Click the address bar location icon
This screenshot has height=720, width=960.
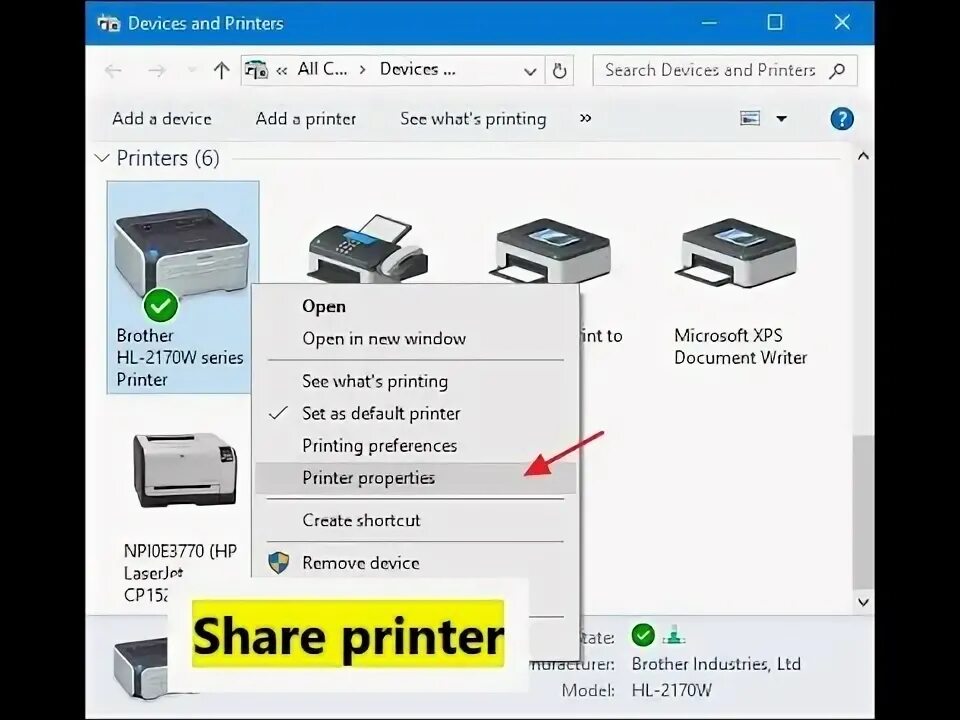[x=256, y=70]
